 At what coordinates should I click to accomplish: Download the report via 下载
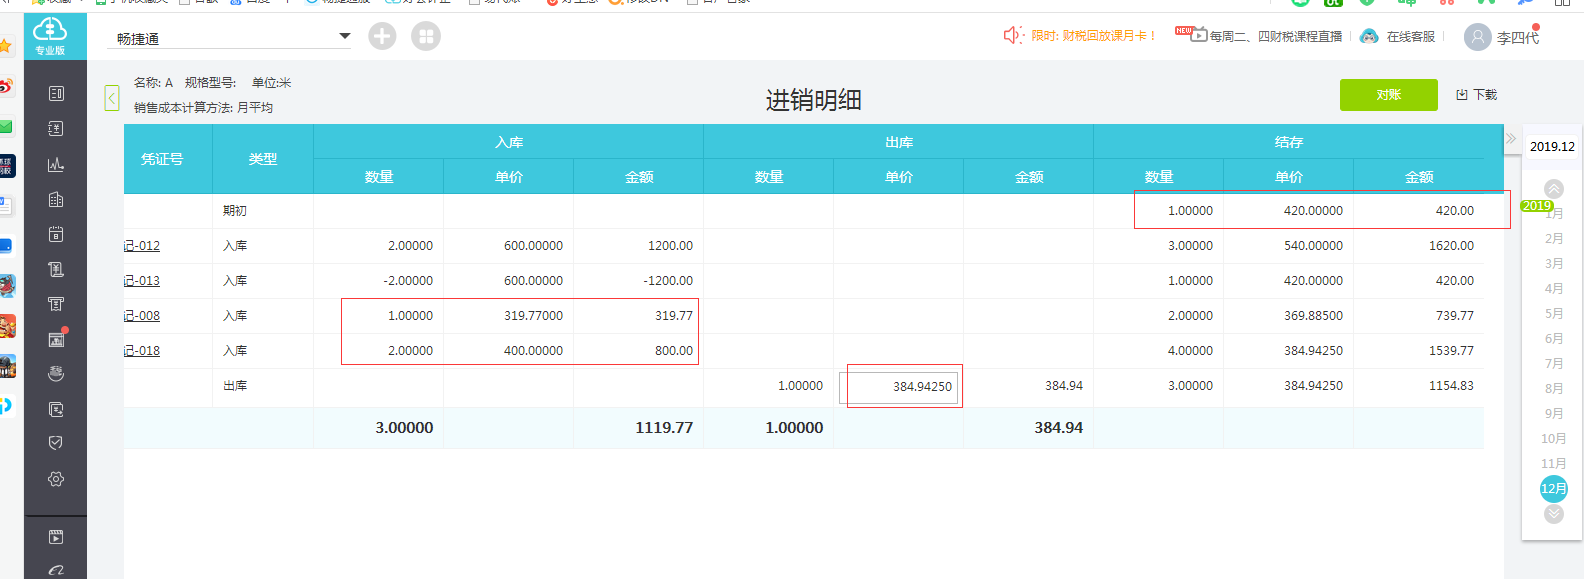tap(1477, 95)
